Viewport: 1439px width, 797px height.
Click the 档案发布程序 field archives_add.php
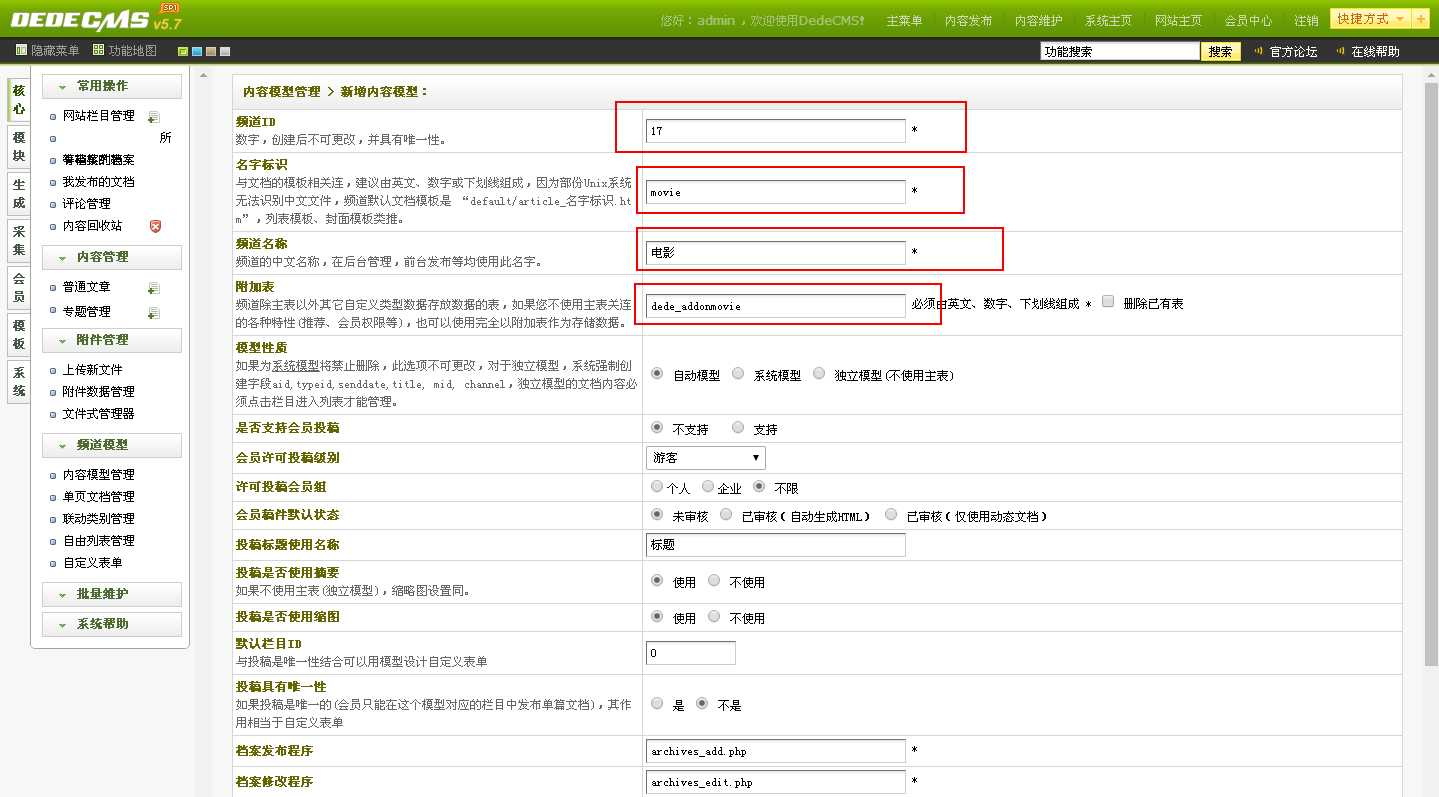(x=776, y=751)
